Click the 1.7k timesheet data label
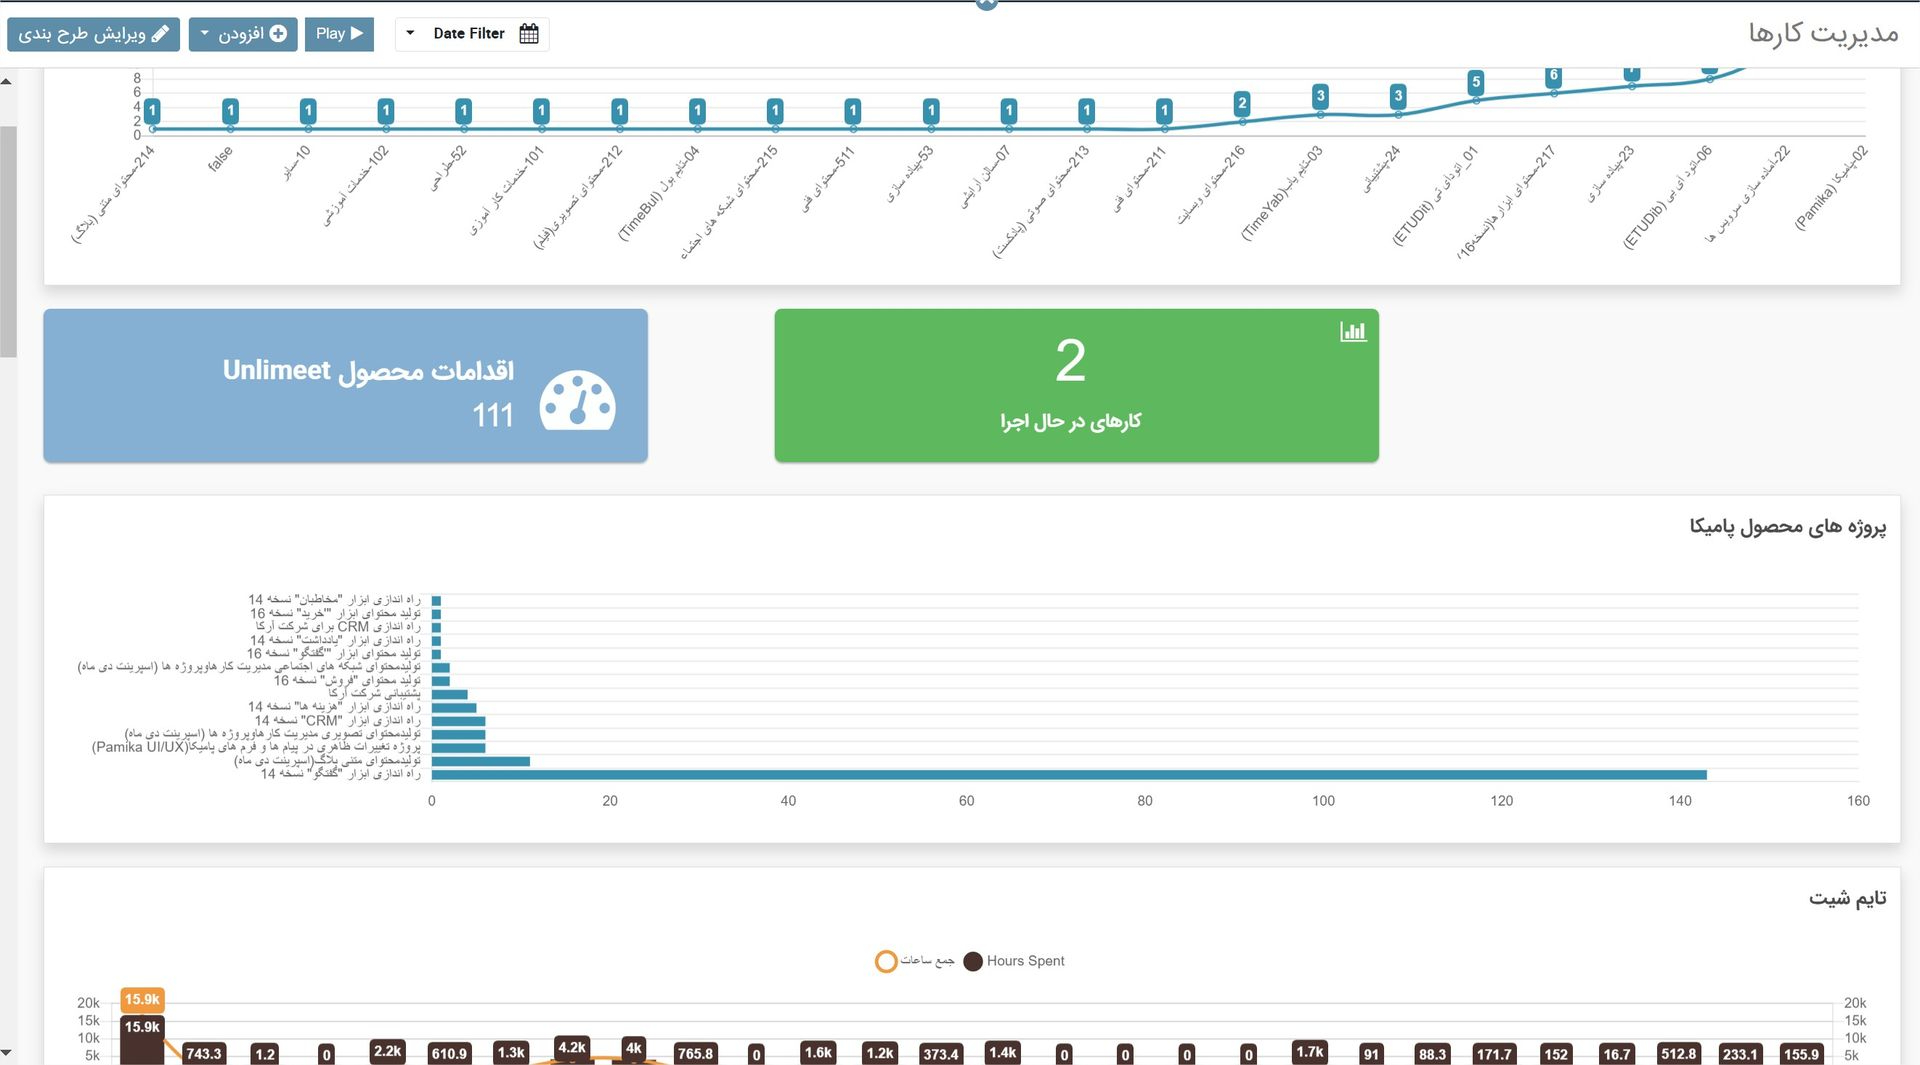 tap(1310, 1052)
